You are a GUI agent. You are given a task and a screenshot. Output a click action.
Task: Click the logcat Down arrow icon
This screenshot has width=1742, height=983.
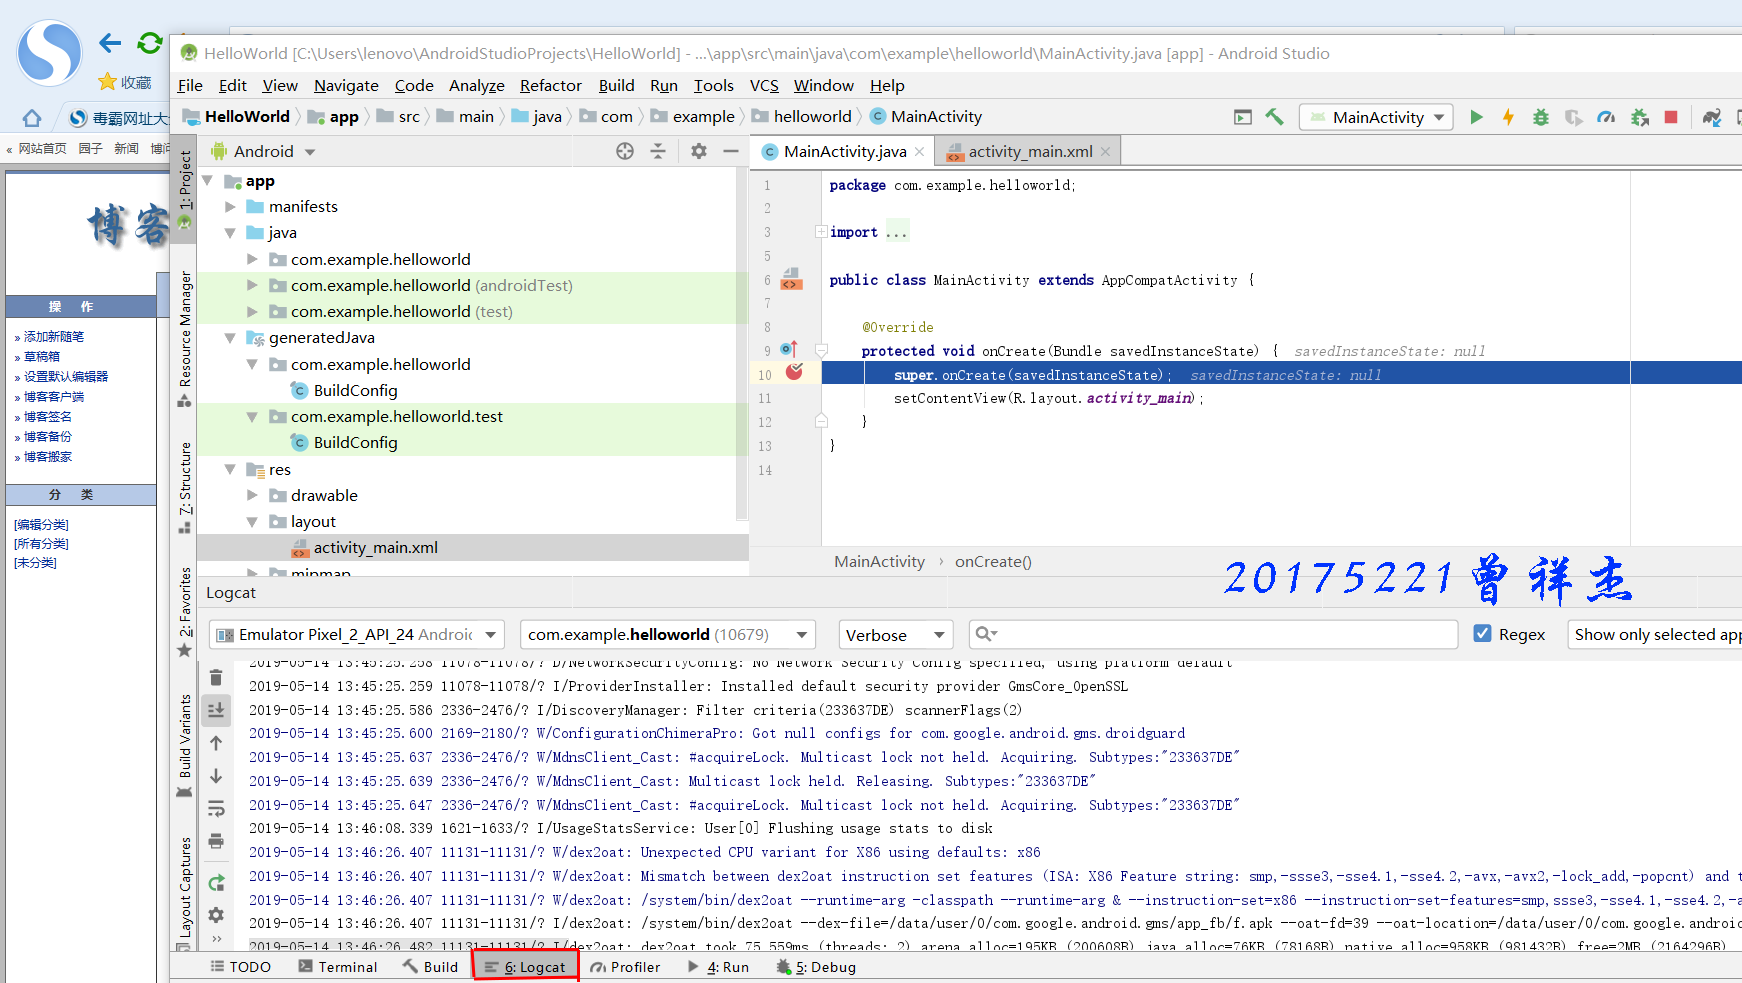pyautogui.click(x=216, y=776)
